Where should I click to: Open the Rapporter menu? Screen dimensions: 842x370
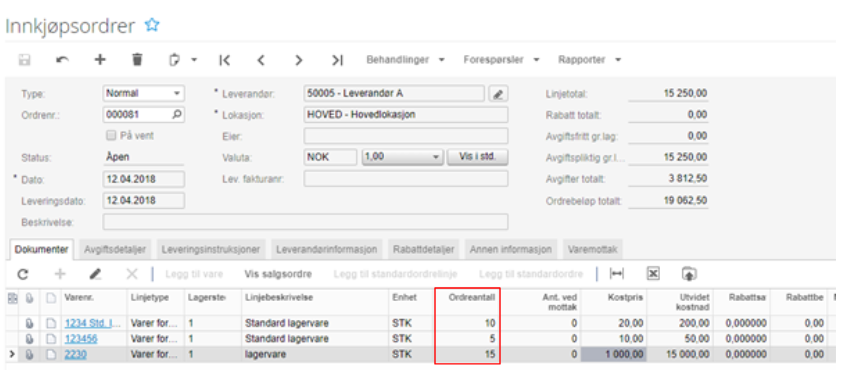click(x=589, y=60)
